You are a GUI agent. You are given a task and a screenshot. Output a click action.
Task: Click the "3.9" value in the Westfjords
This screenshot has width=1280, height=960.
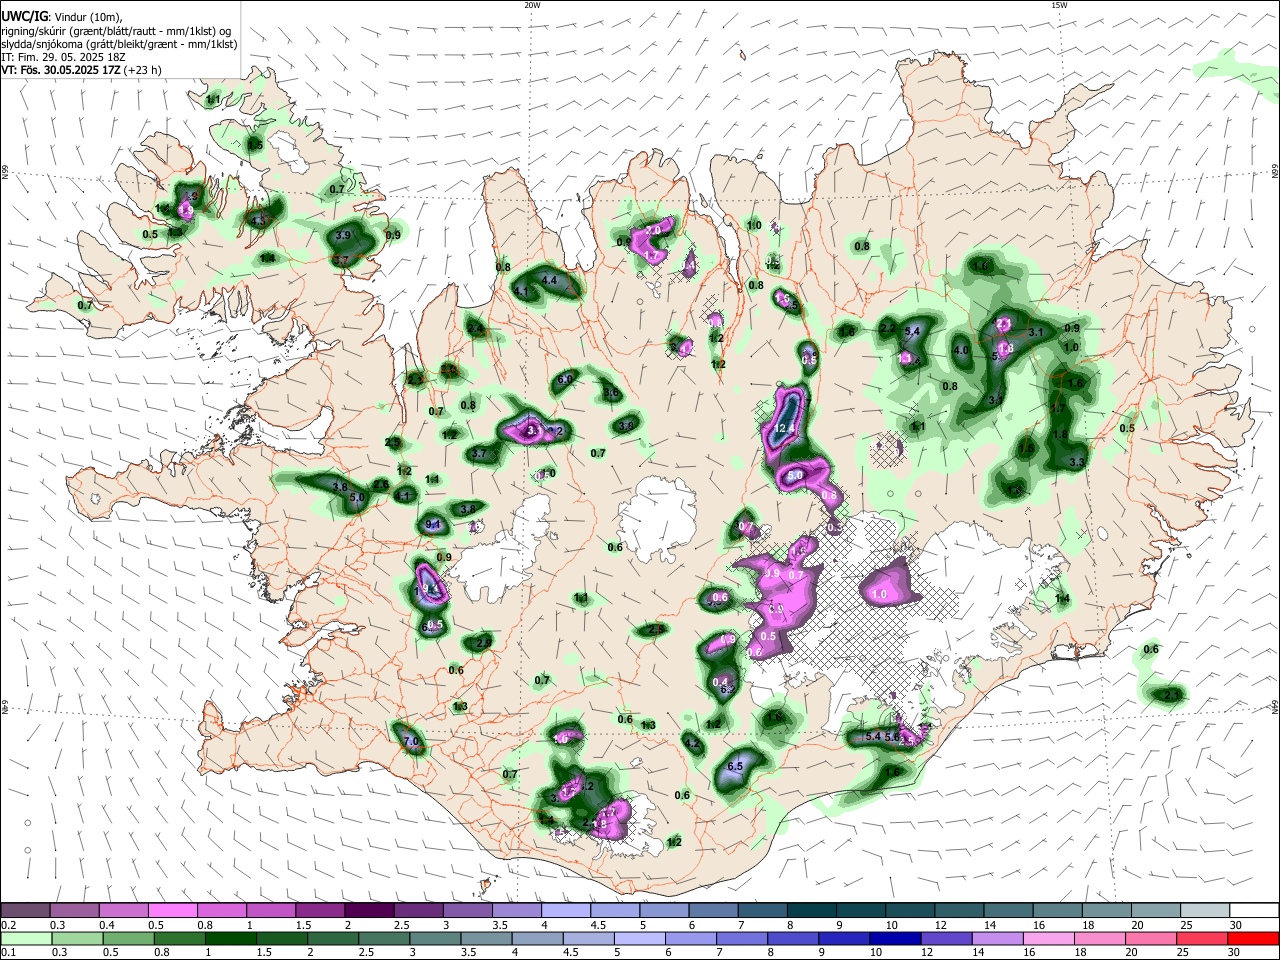(343, 236)
